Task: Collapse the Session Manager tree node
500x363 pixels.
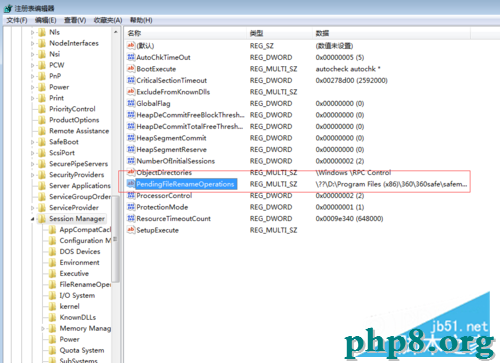Action: click(x=32, y=219)
